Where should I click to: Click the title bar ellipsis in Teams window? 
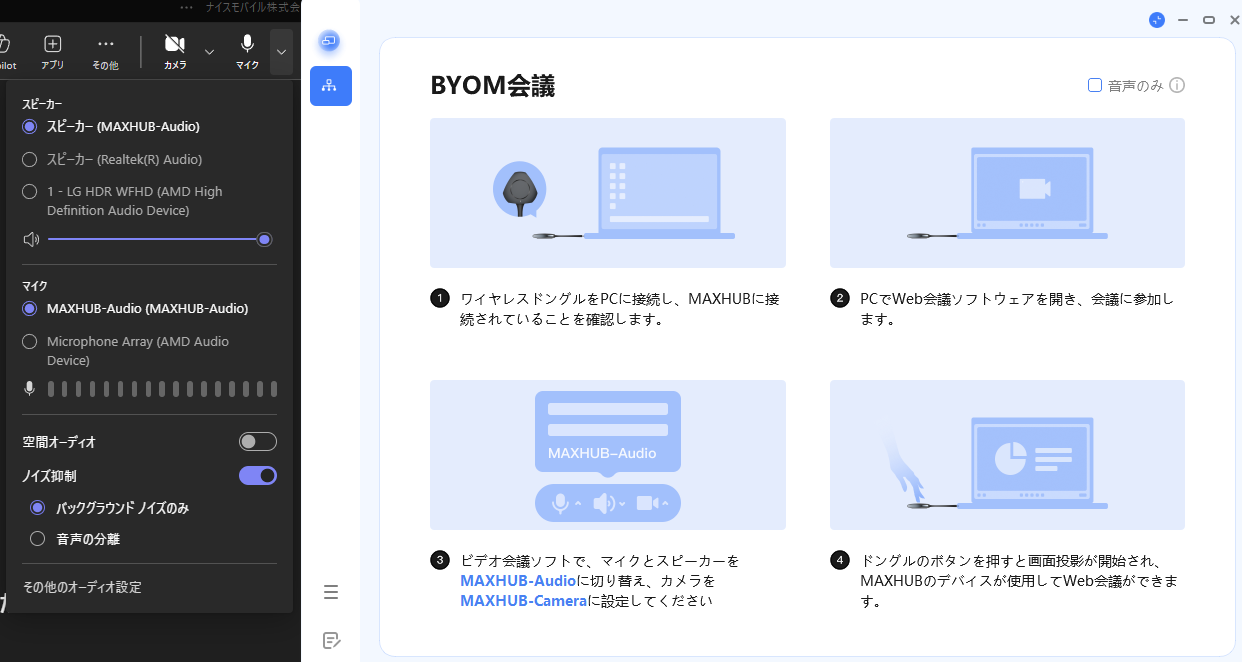(x=186, y=7)
